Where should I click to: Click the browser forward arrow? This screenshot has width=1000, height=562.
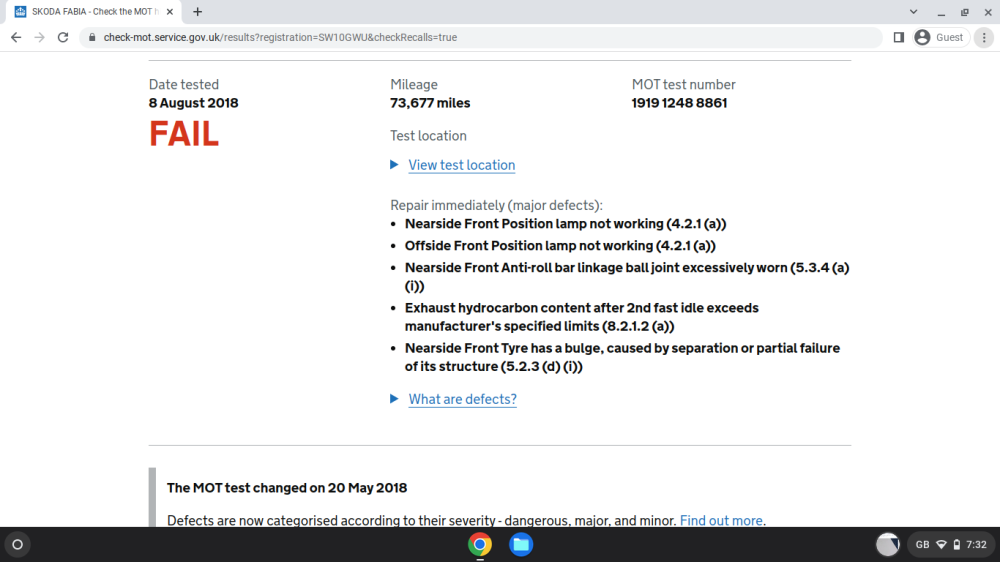click(x=40, y=38)
